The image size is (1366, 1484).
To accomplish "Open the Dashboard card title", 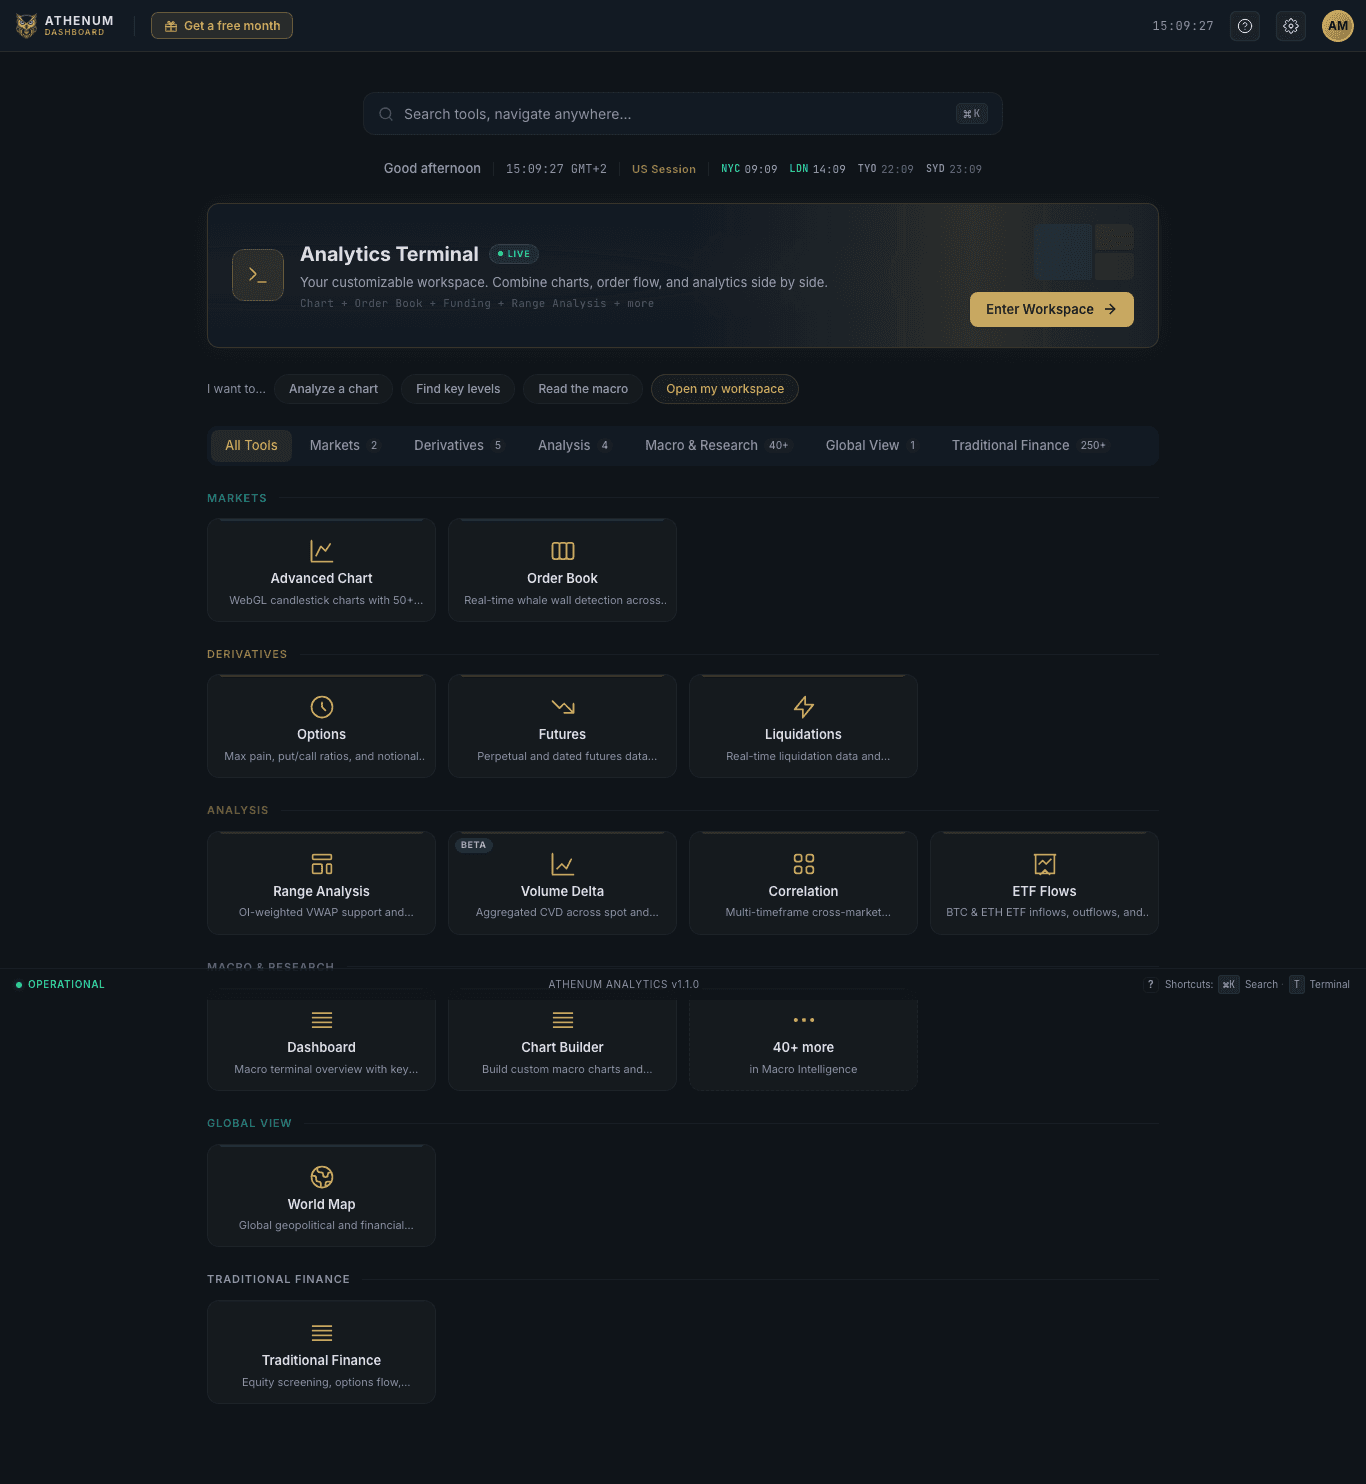I will coord(322,1047).
